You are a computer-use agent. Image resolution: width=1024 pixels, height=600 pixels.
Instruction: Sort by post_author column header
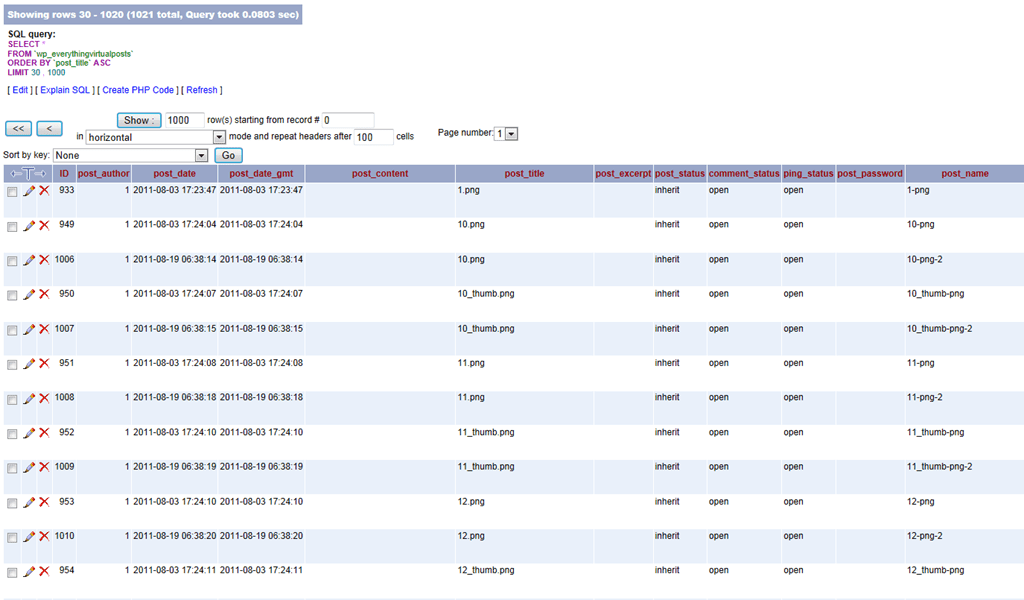104,174
